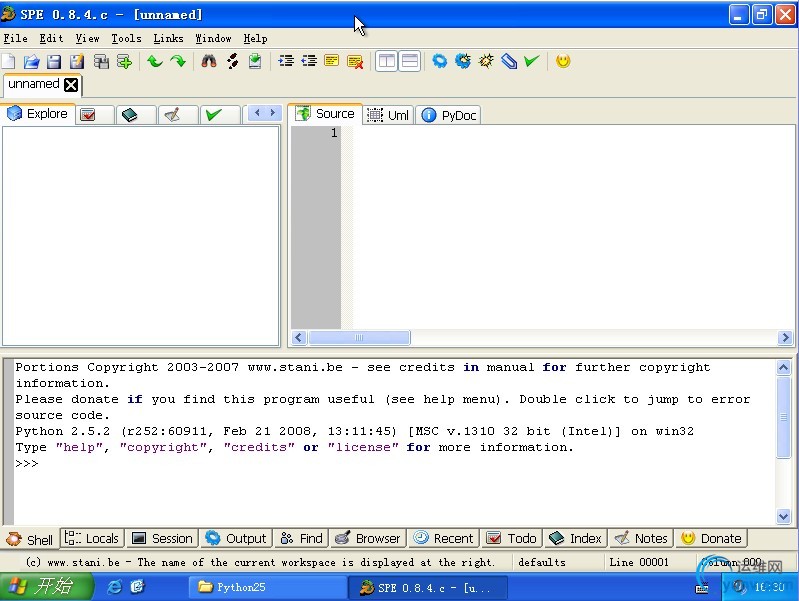Click the footprints go-to-line icon

tap(232, 62)
